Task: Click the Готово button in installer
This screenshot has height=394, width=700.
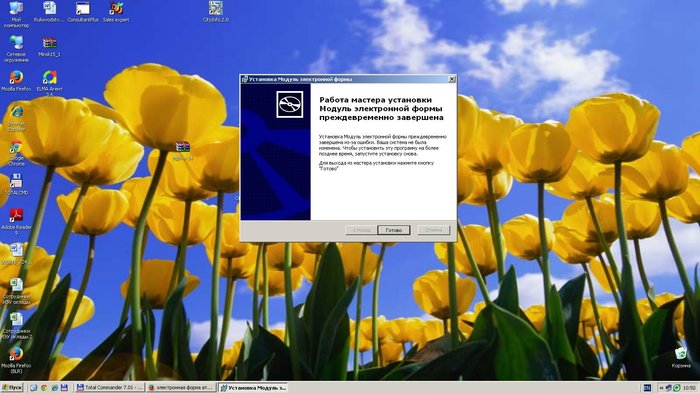Action: (x=393, y=230)
